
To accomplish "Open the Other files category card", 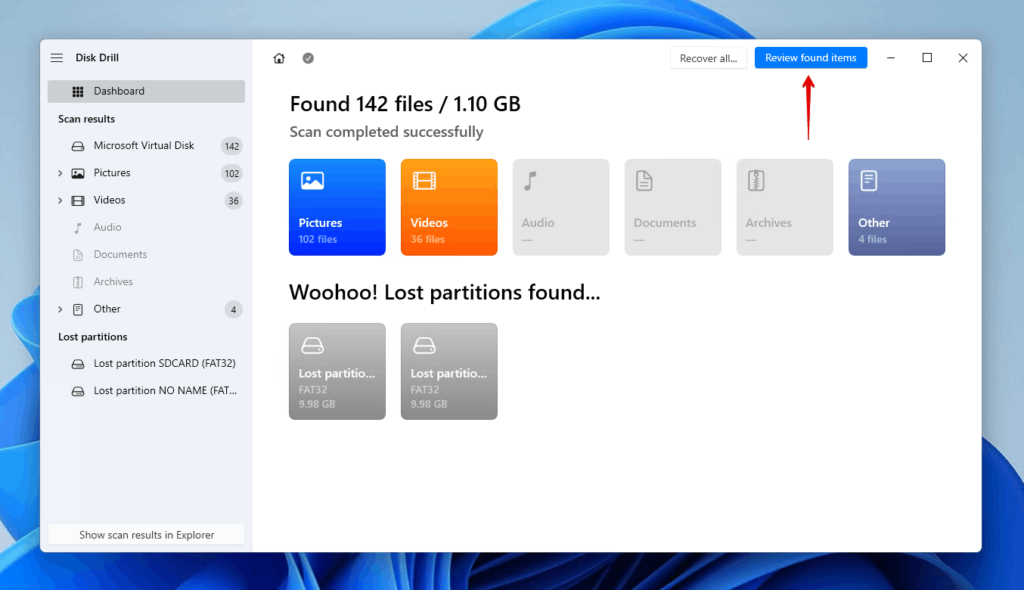I will click(896, 206).
